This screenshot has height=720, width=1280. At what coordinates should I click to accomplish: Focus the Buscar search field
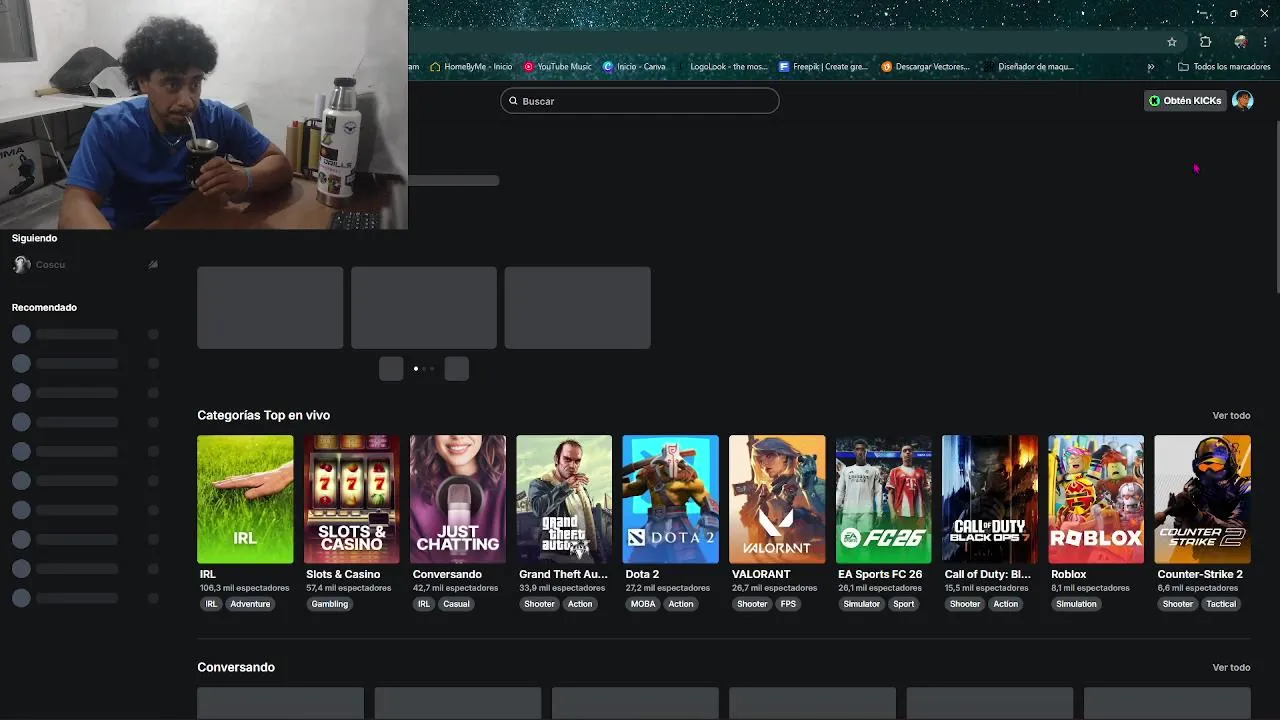tap(640, 101)
